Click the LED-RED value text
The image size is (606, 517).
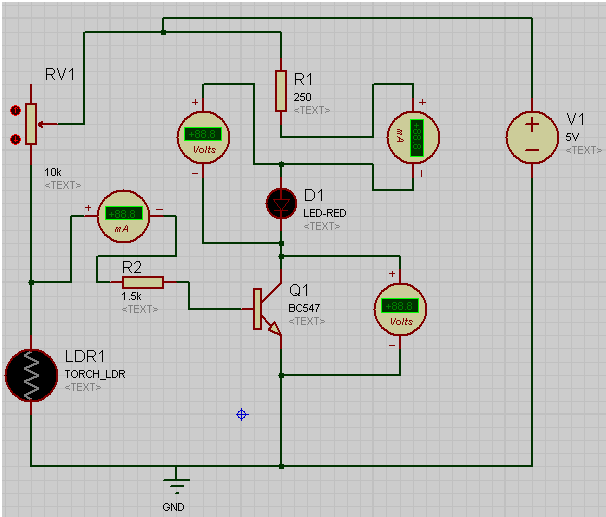point(325,213)
